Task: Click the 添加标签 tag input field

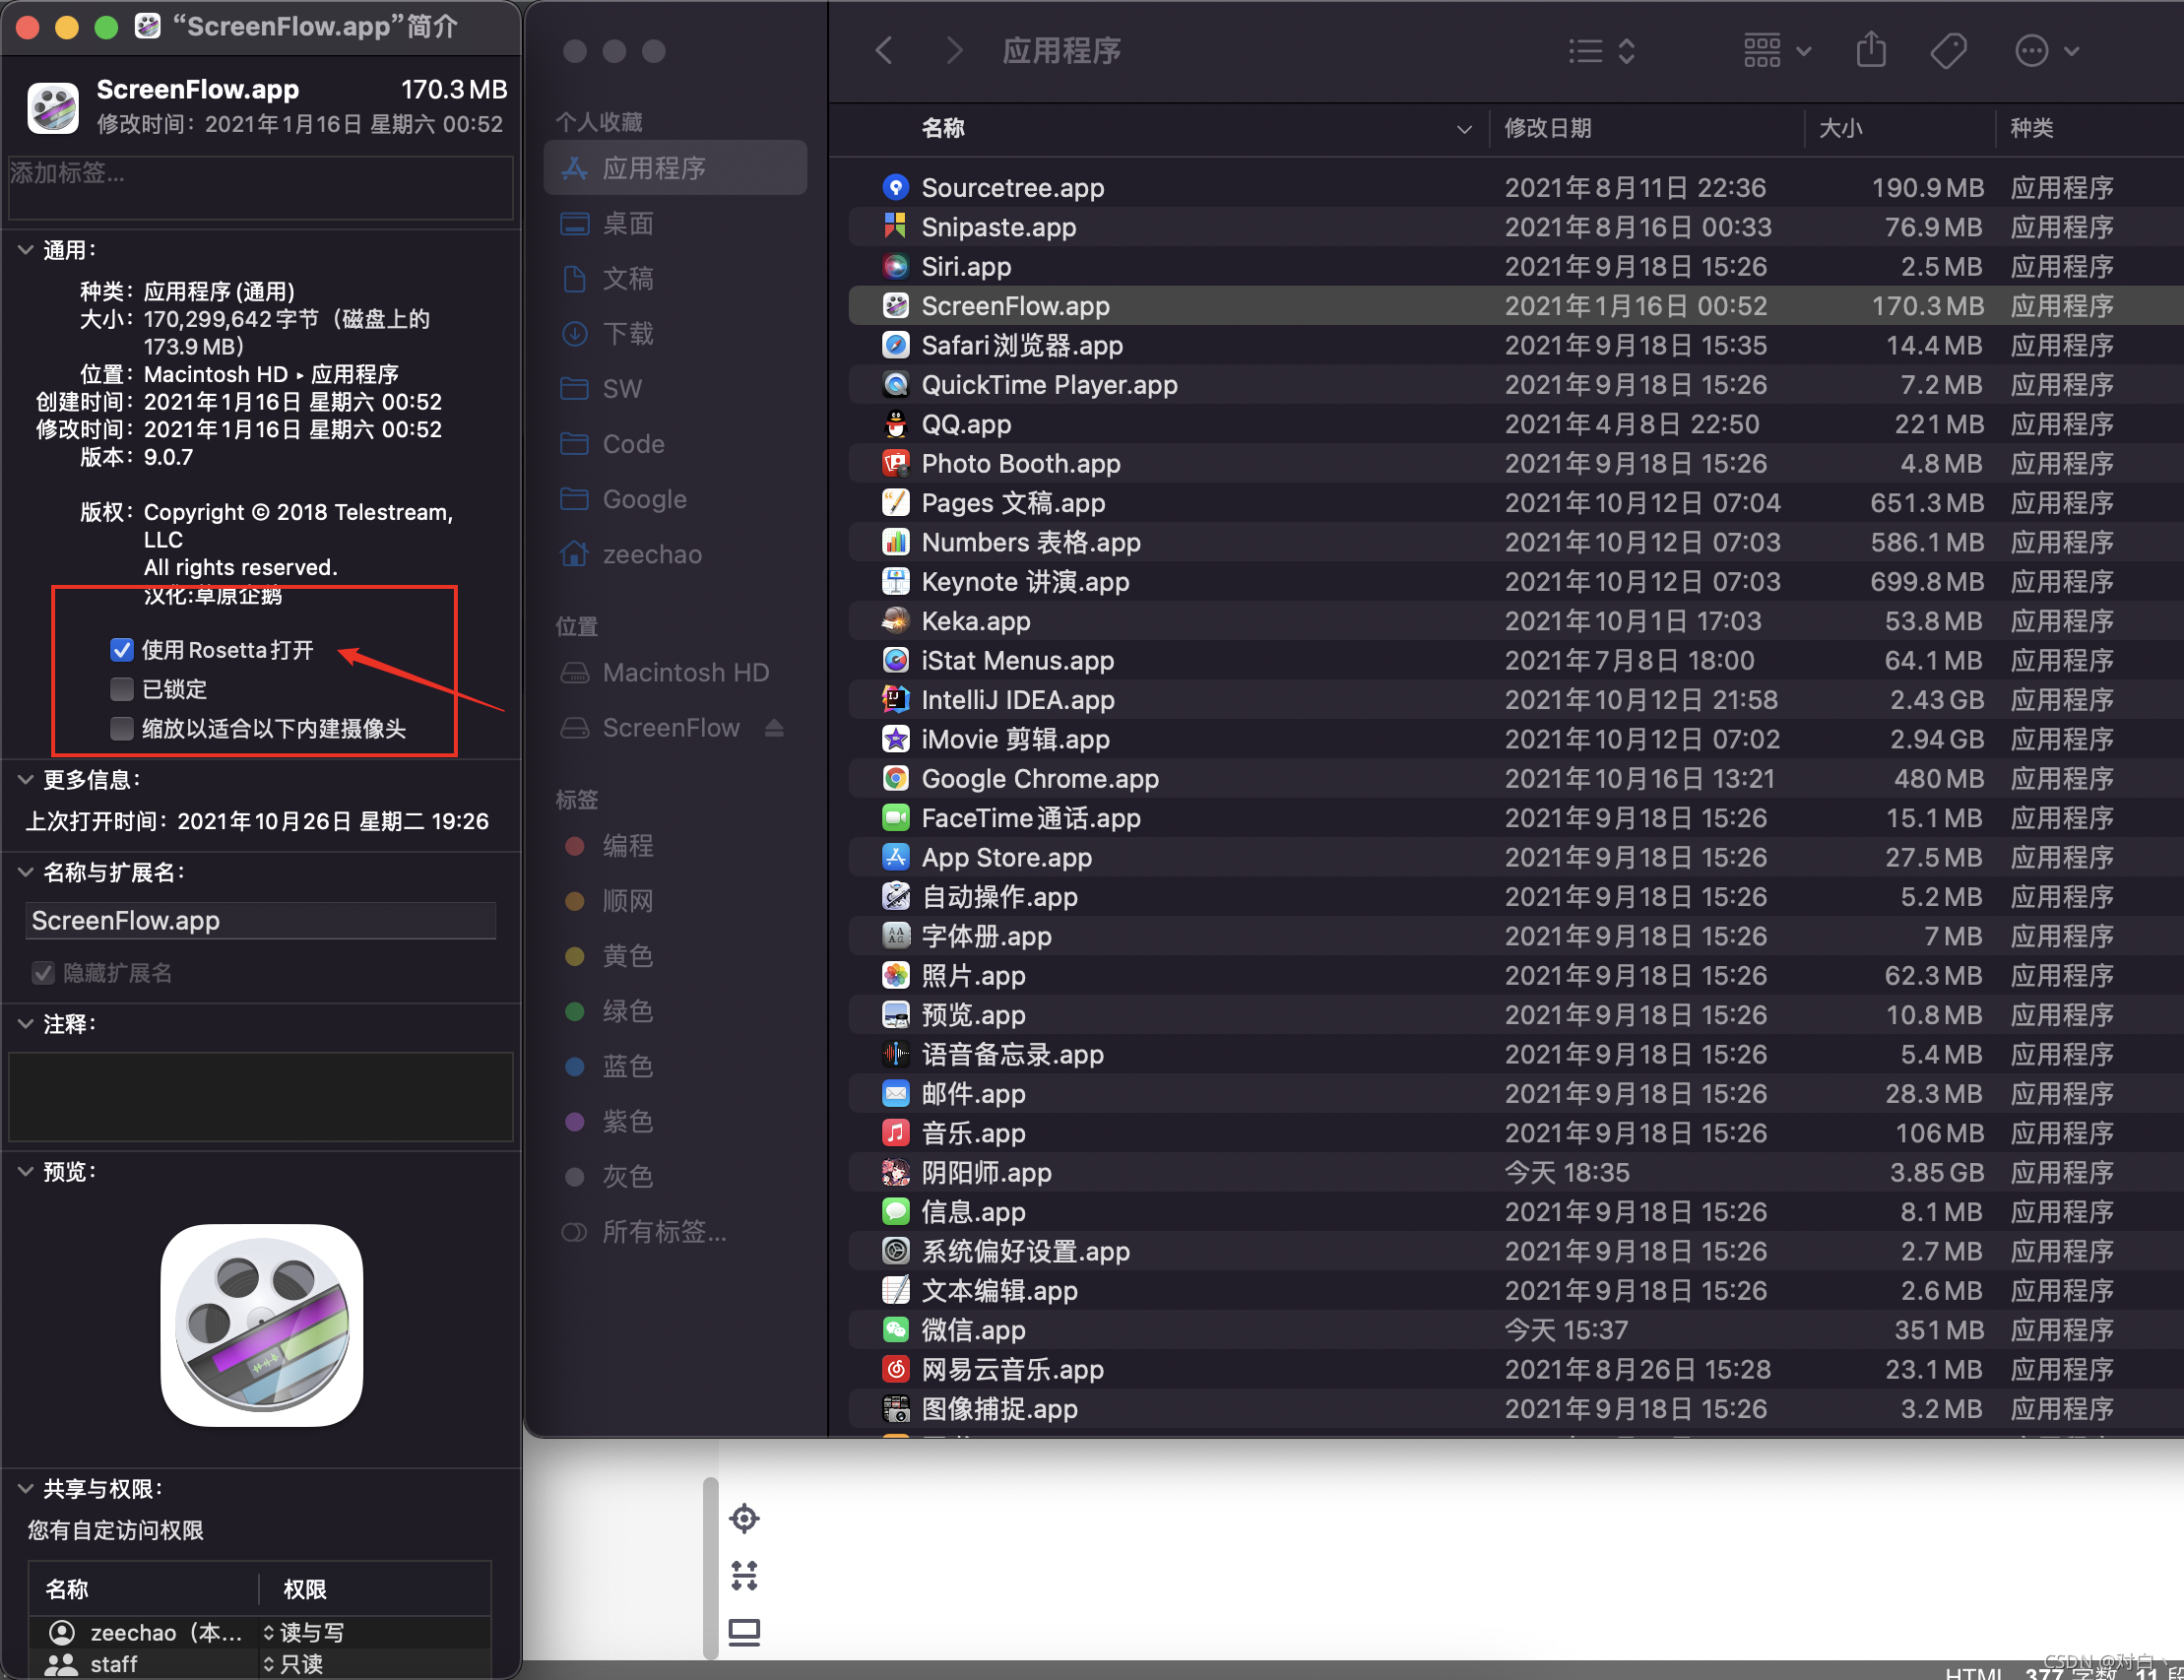Action: [260, 187]
